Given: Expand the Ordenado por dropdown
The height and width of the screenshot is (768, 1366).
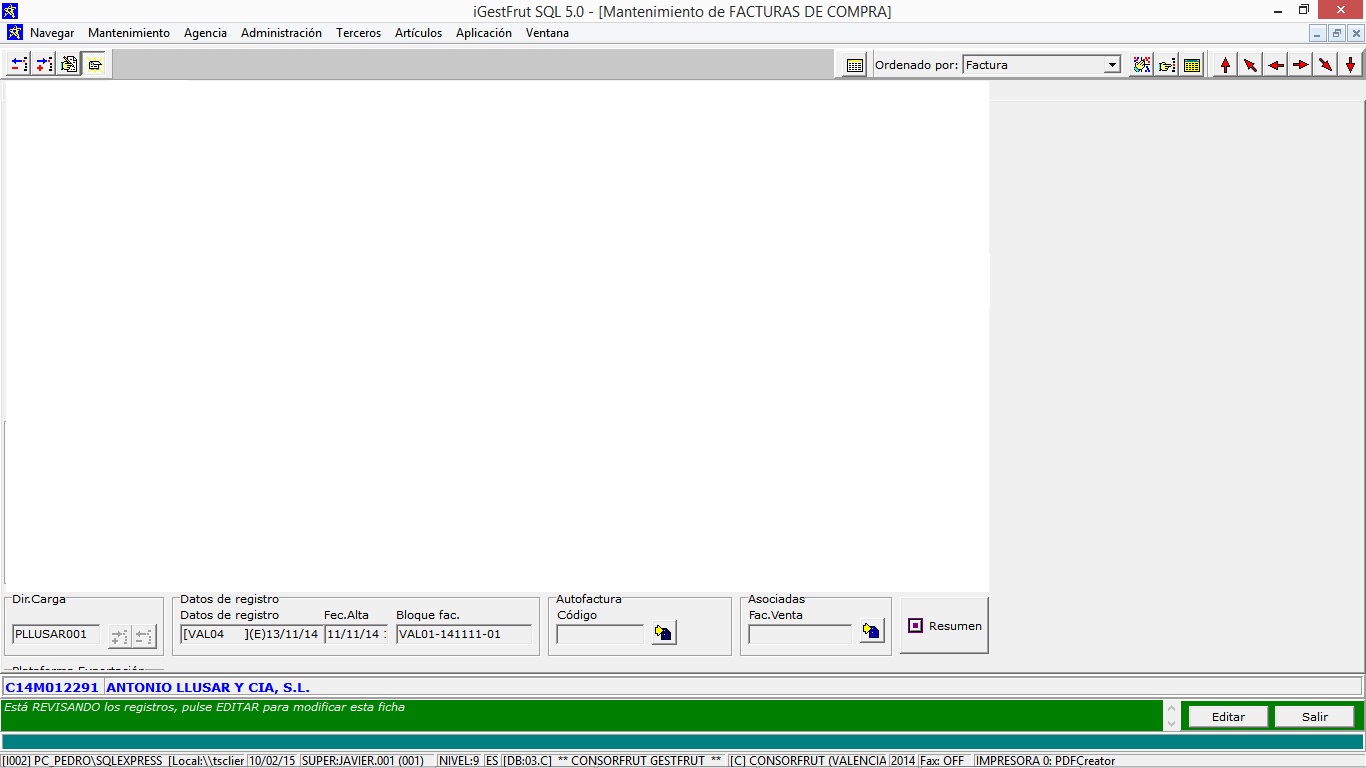Looking at the screenshot, I should point(1111,65).
